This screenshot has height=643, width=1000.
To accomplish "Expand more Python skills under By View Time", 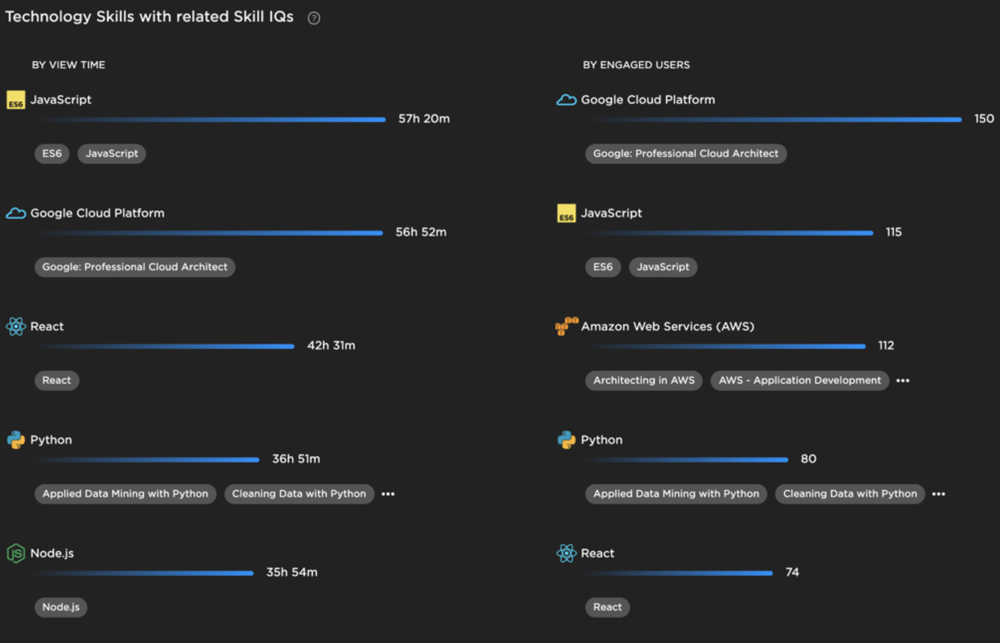I will coord(388,494).
